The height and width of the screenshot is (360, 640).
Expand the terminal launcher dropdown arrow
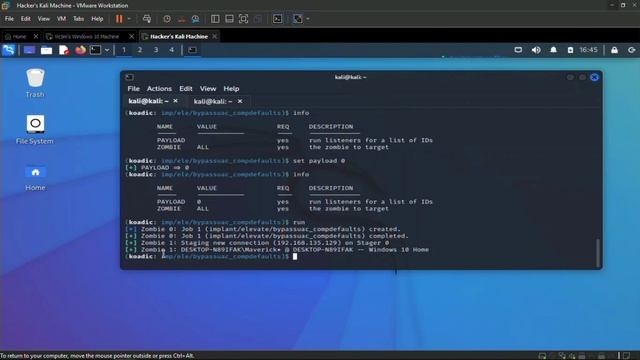point(107,50)
